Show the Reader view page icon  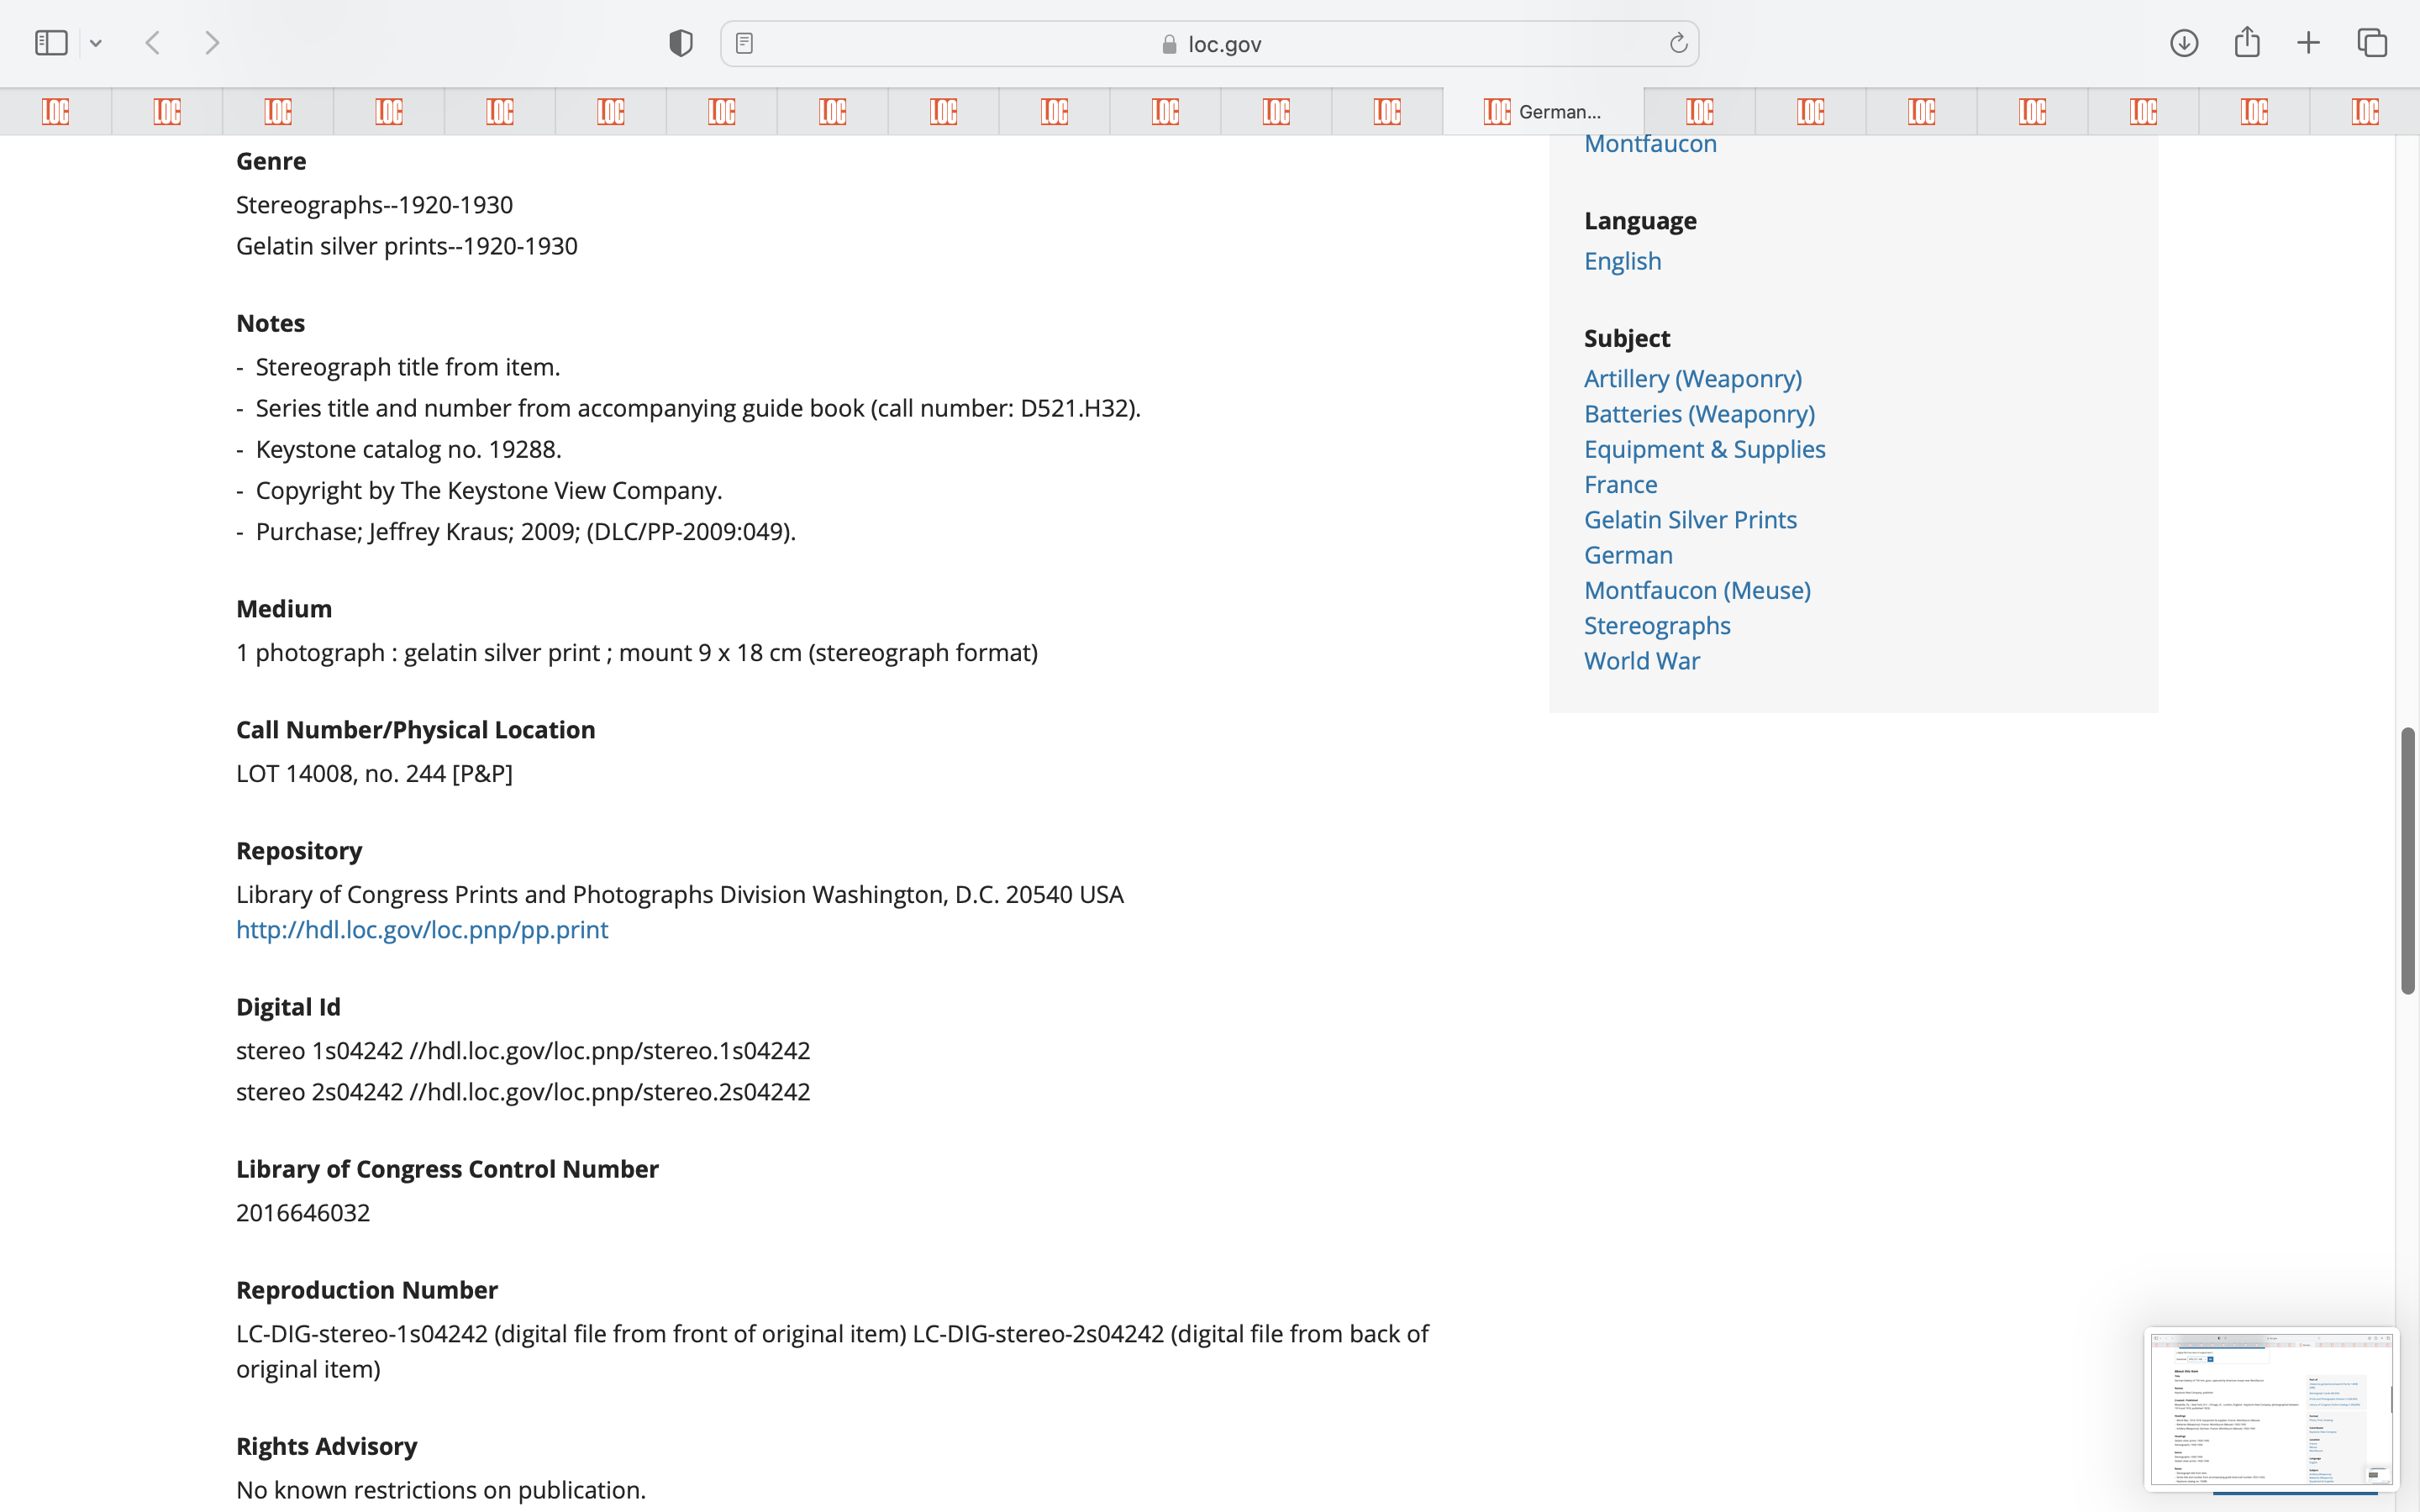tap(744, 43)
